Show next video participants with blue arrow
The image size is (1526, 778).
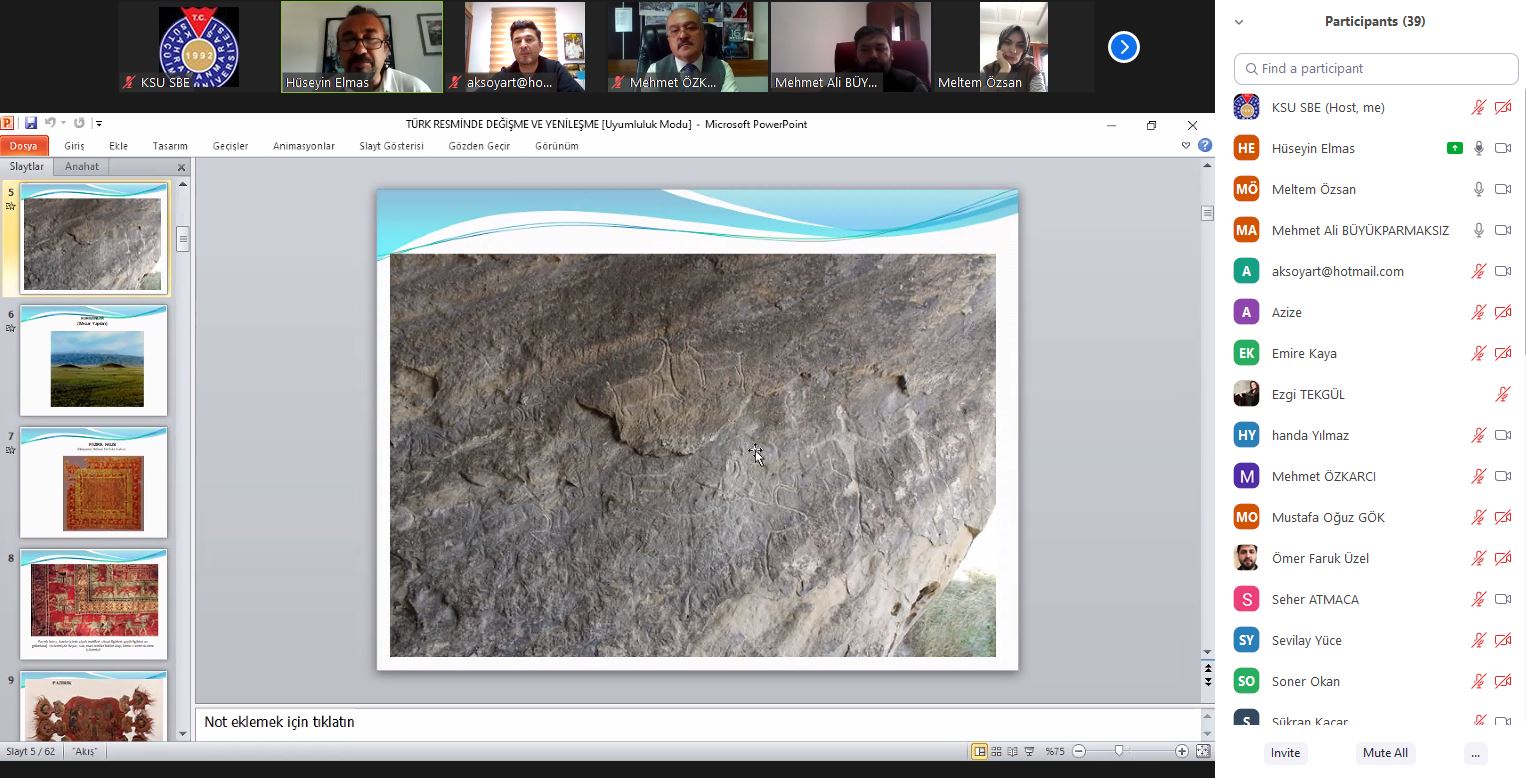1124,47
